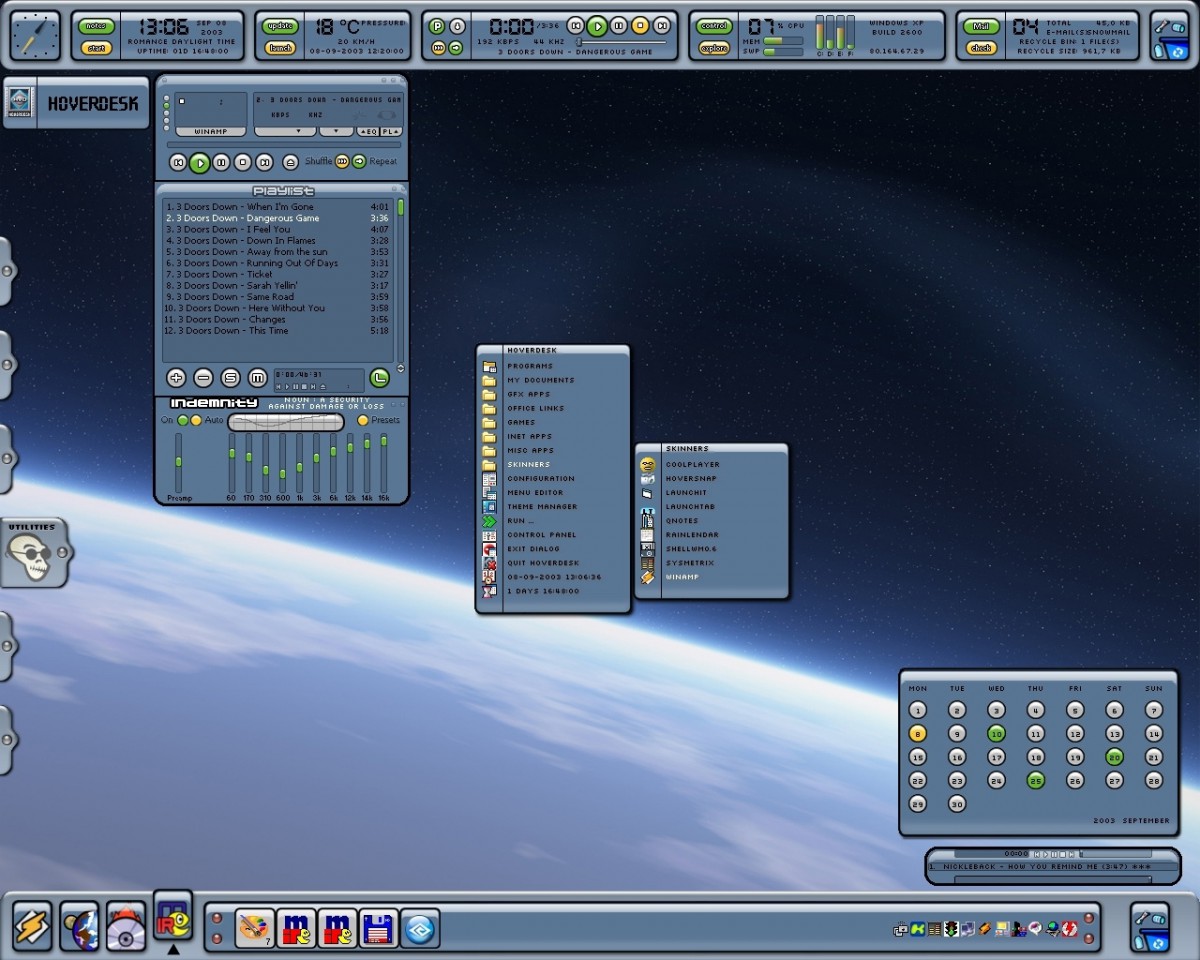Click the playlist select (S) button
Screen dimensions: 1200x960
230,377
